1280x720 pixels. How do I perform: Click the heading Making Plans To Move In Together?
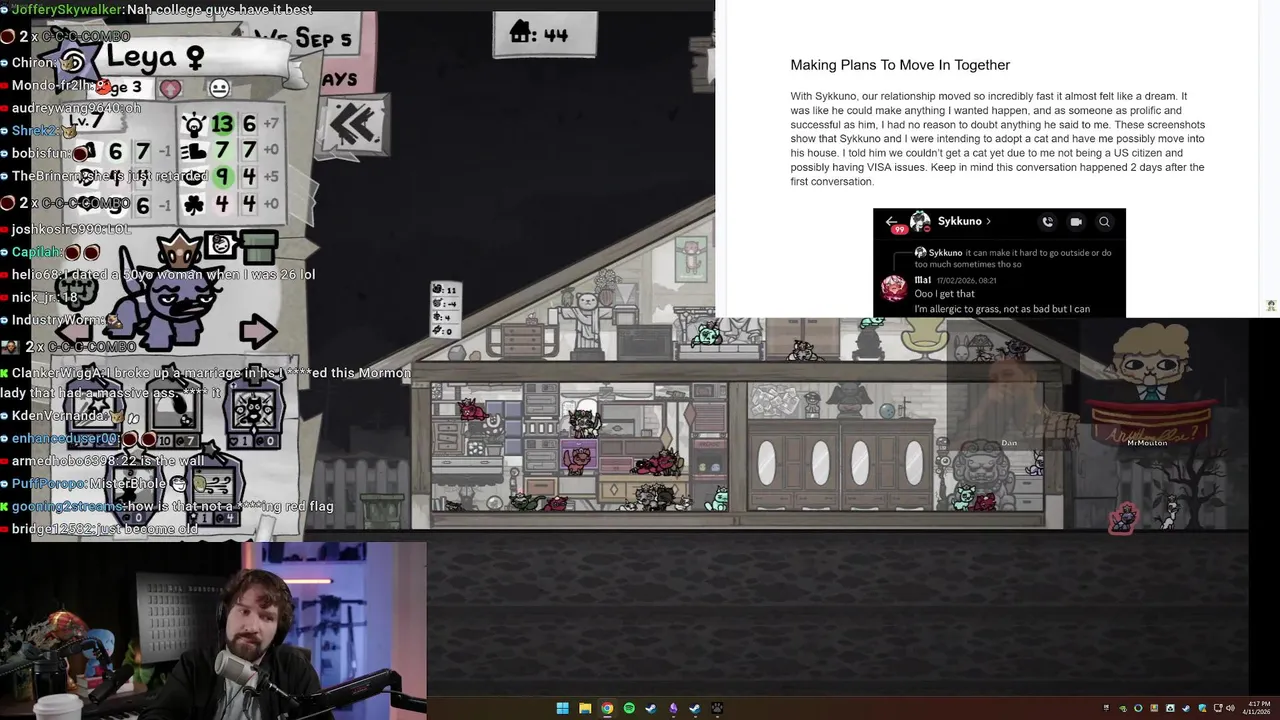point(900,65)
